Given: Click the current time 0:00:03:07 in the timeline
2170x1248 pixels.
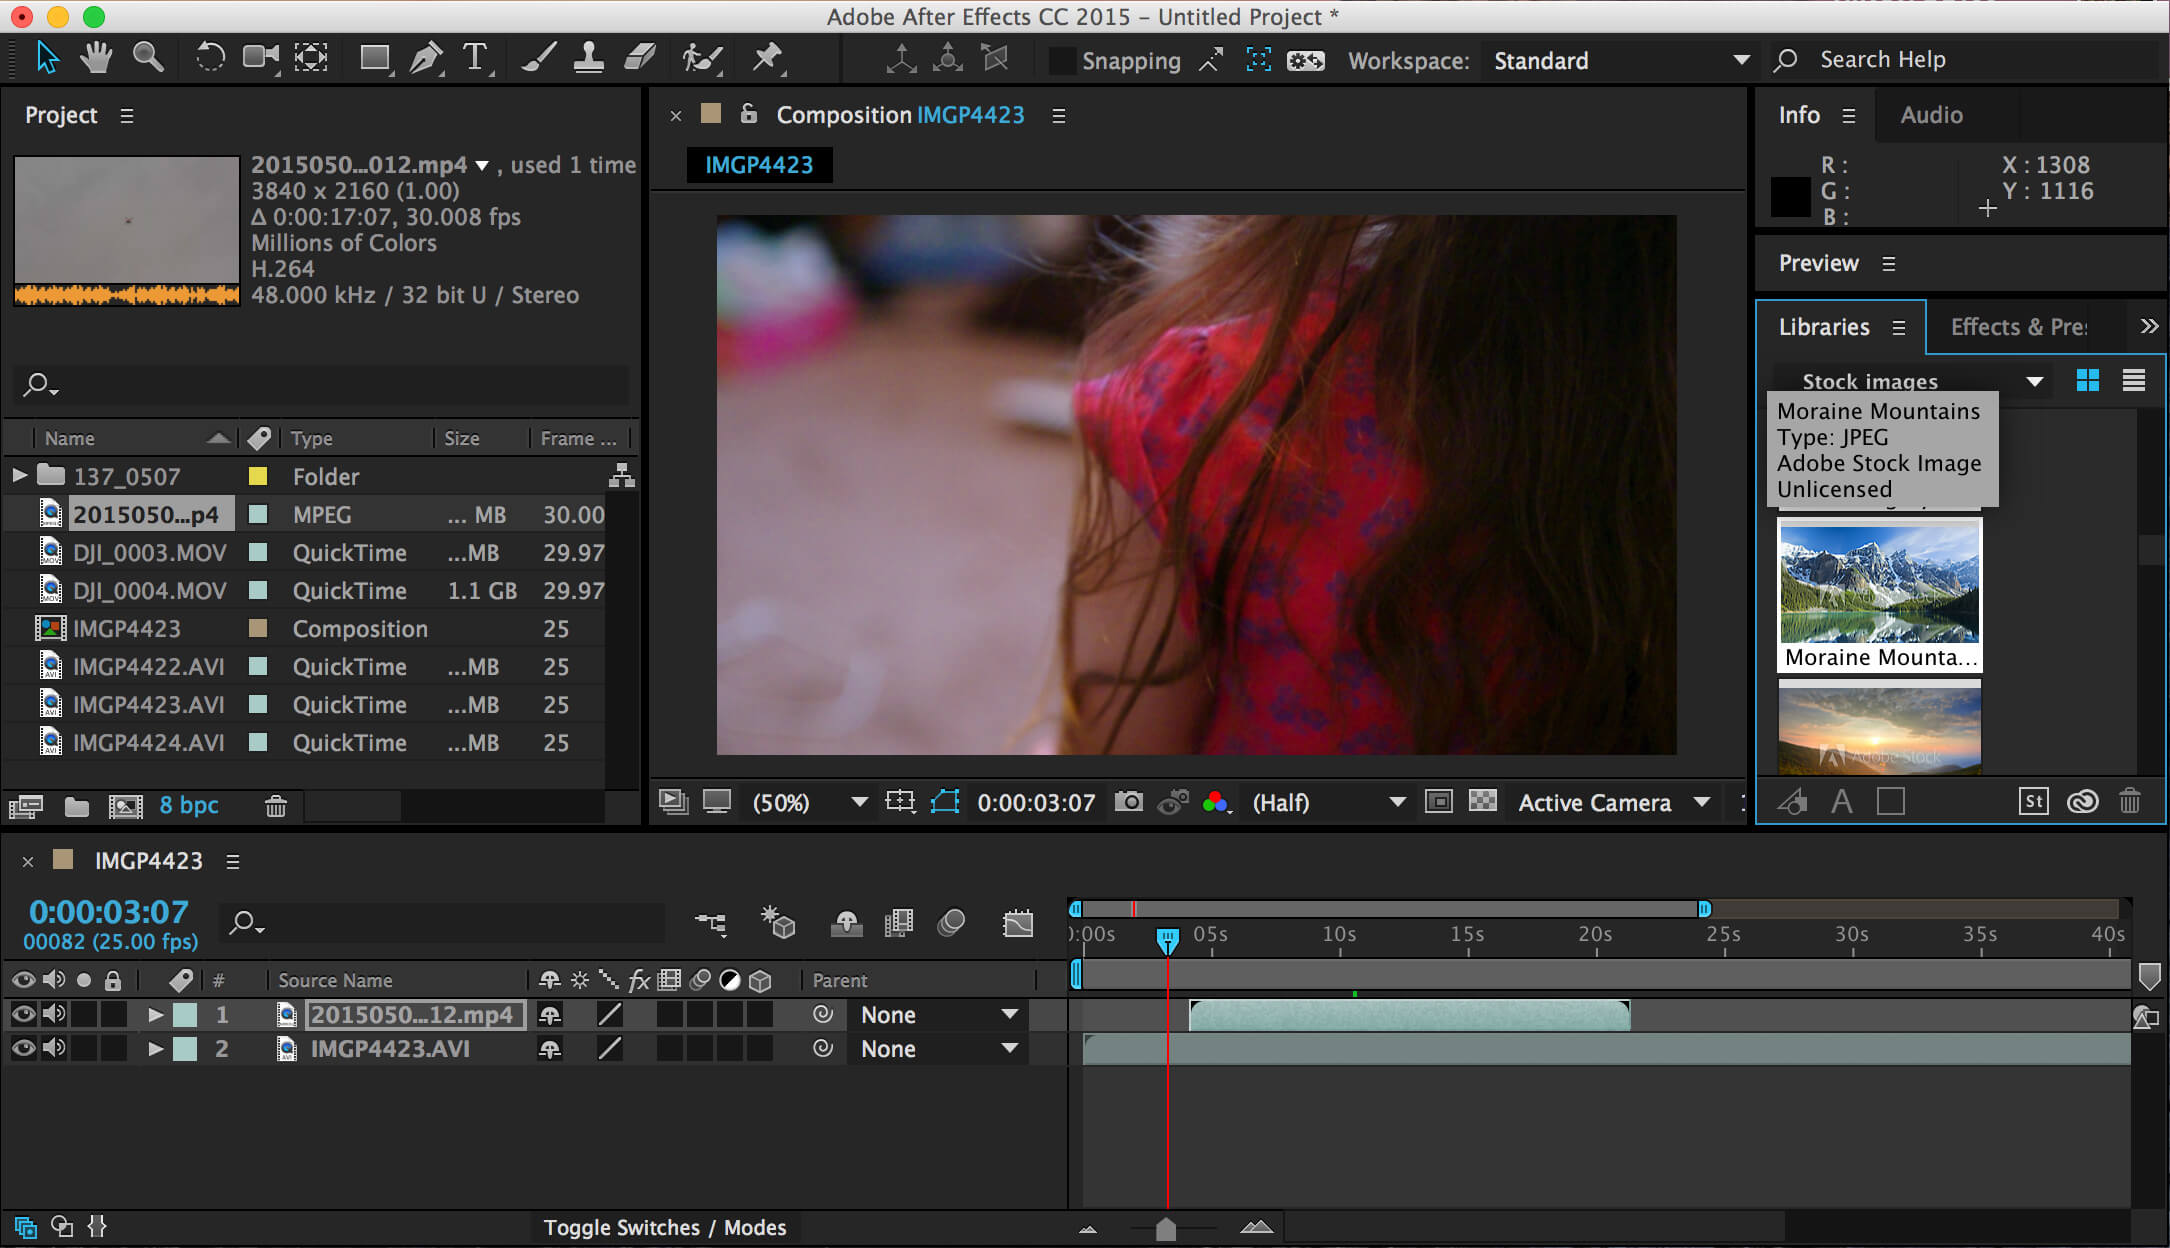Looking at the screenshot, I should 109,911.
